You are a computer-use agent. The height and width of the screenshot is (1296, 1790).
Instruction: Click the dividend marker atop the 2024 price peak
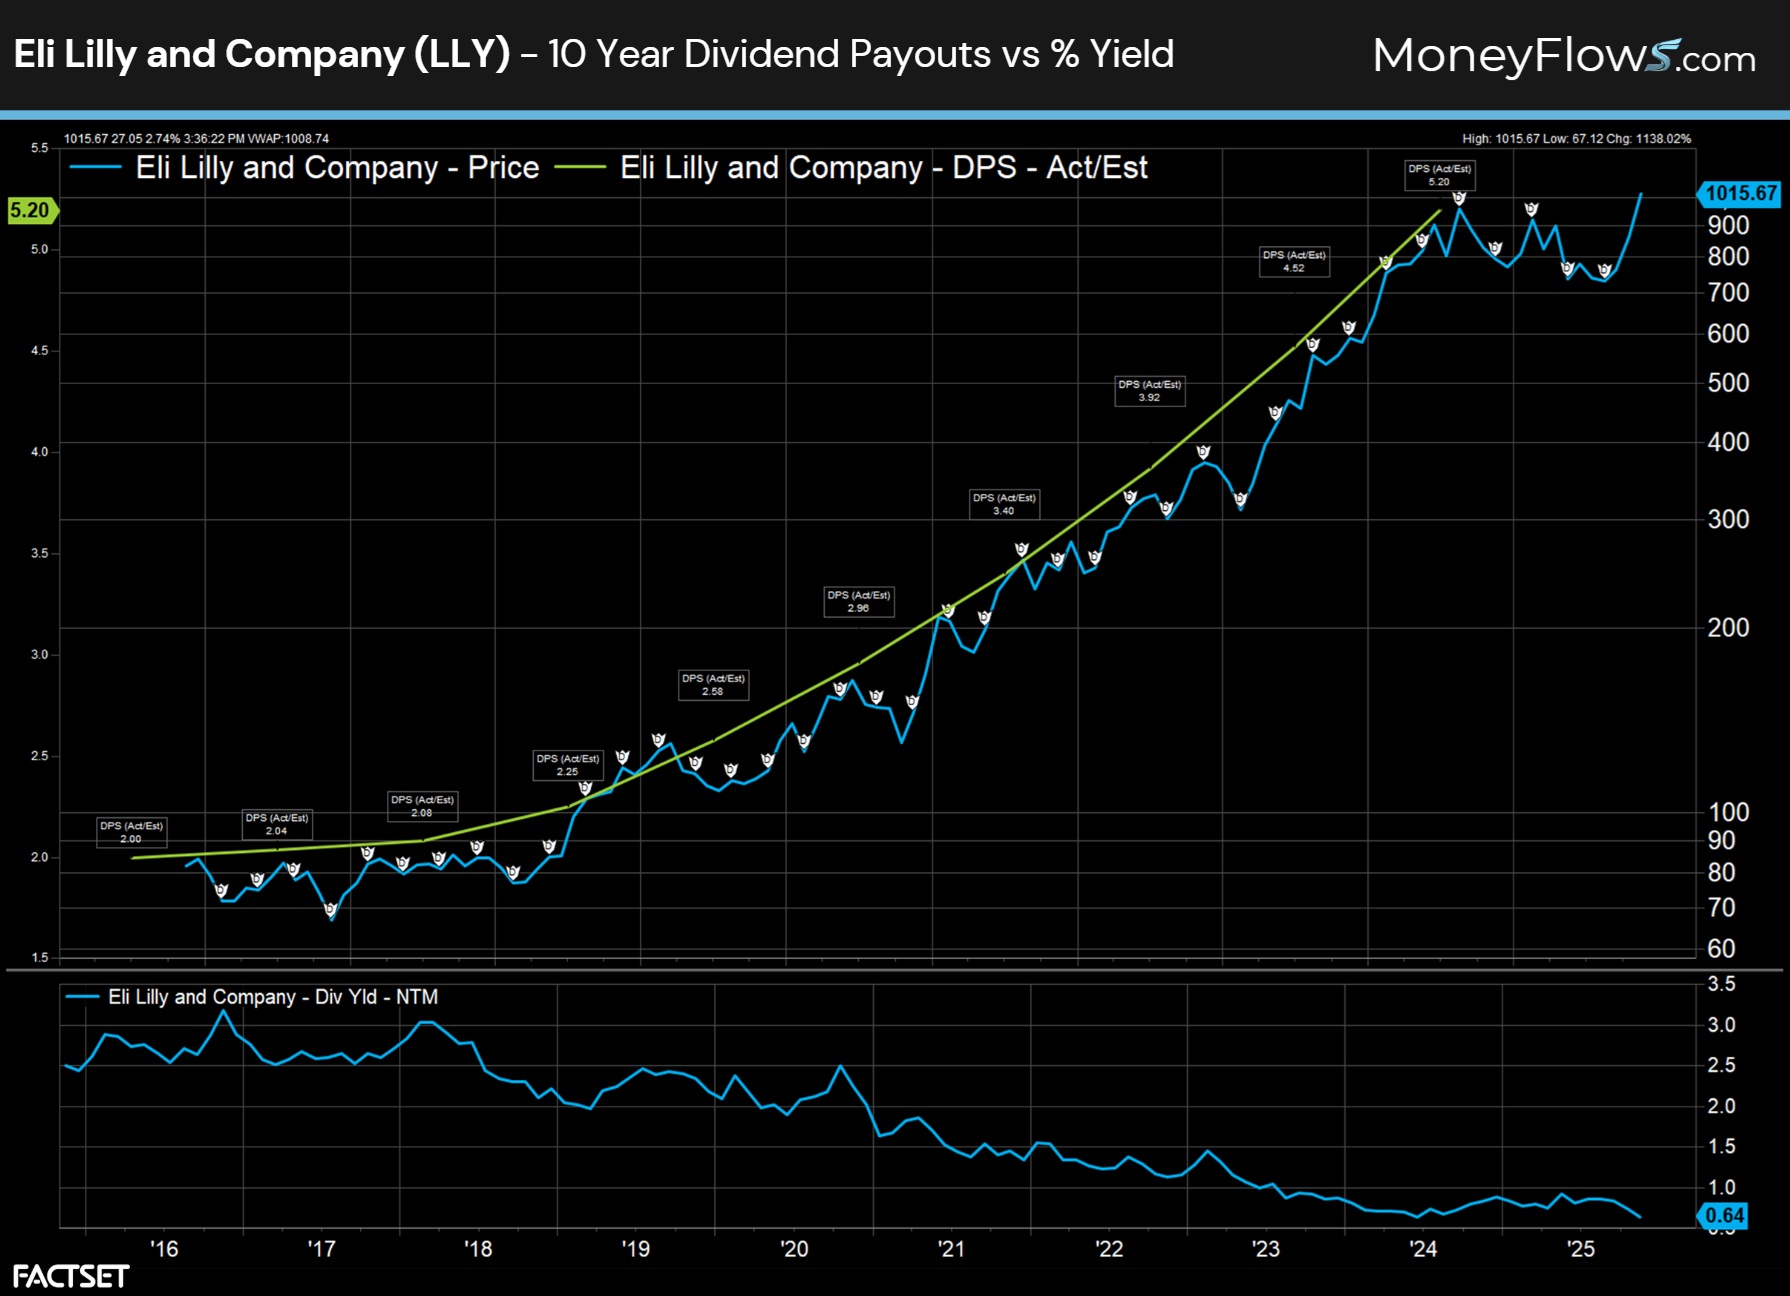coord(1458,199)
